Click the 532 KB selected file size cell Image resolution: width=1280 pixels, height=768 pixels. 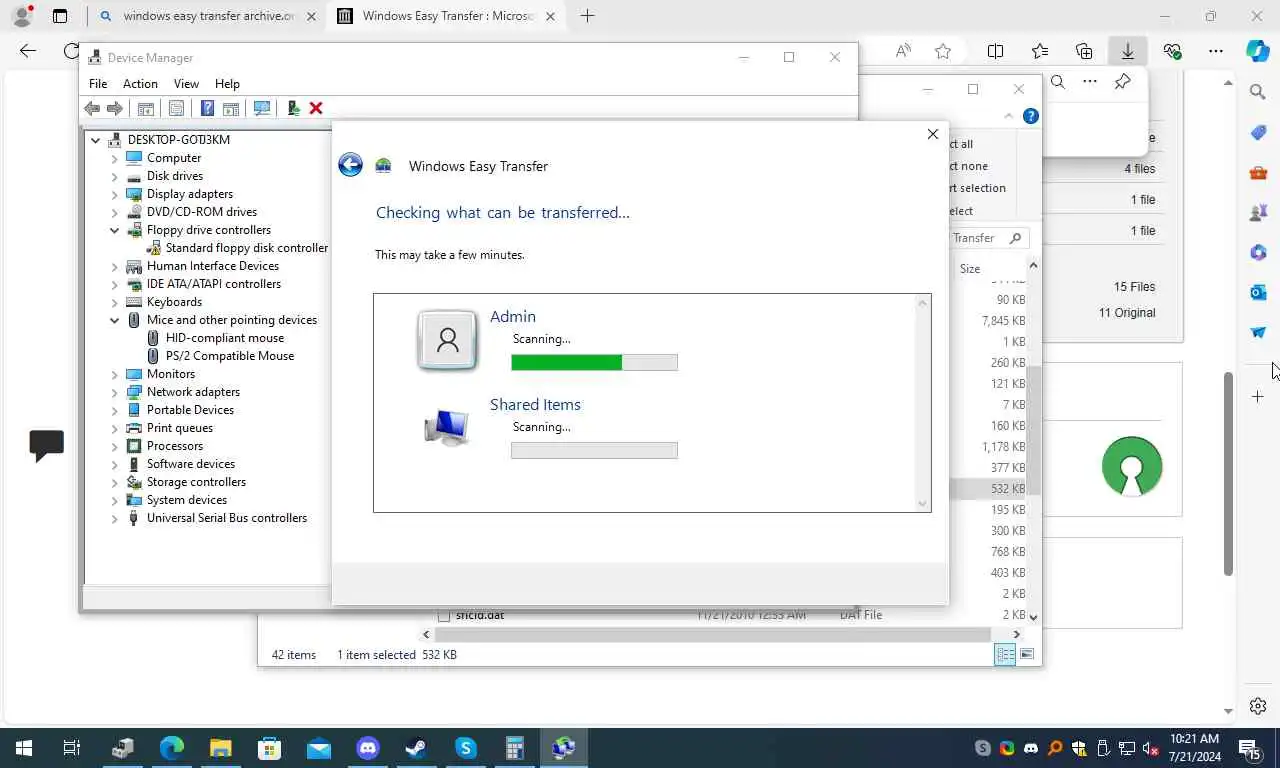click(x=1007, y=489)
